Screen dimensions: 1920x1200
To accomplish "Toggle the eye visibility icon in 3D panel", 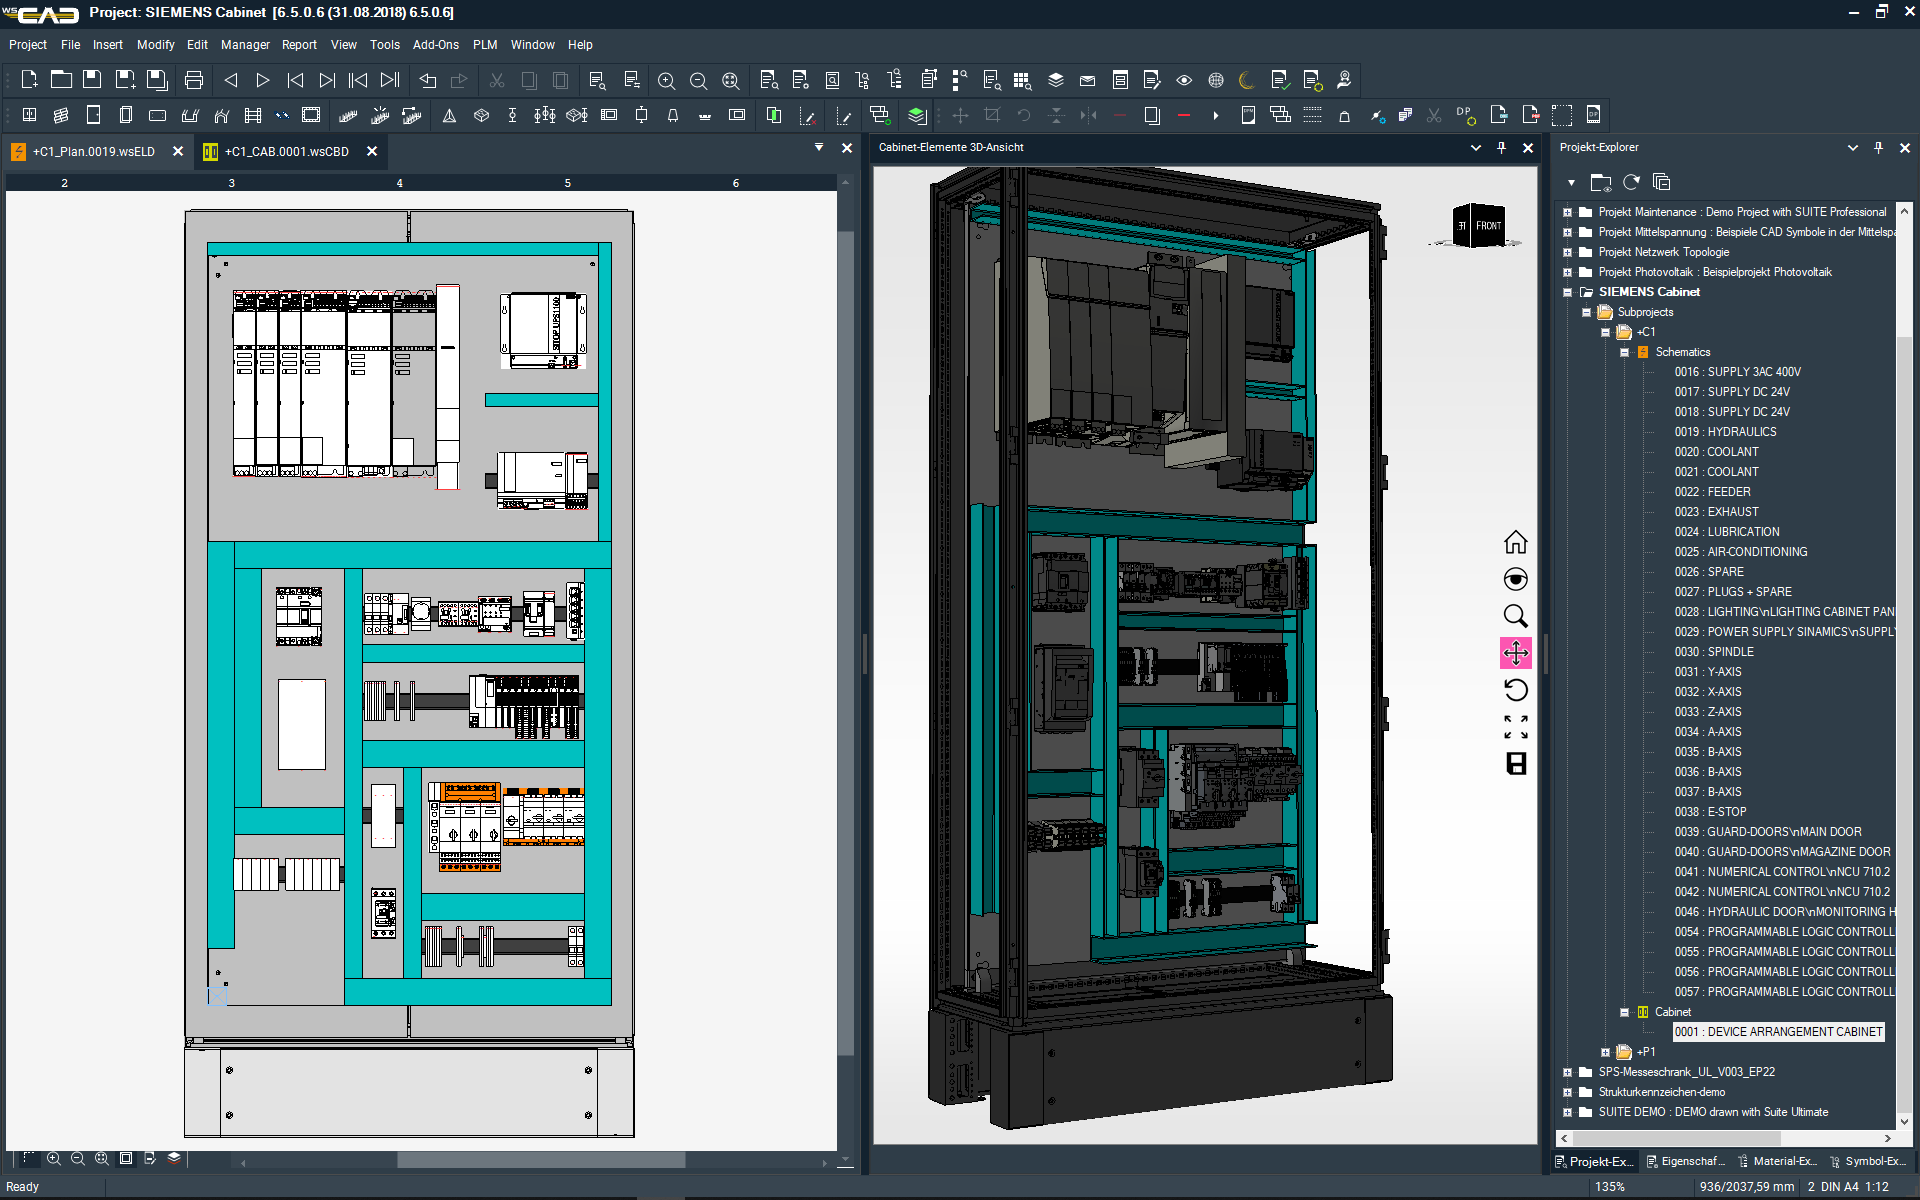I will pos(1516,579).
